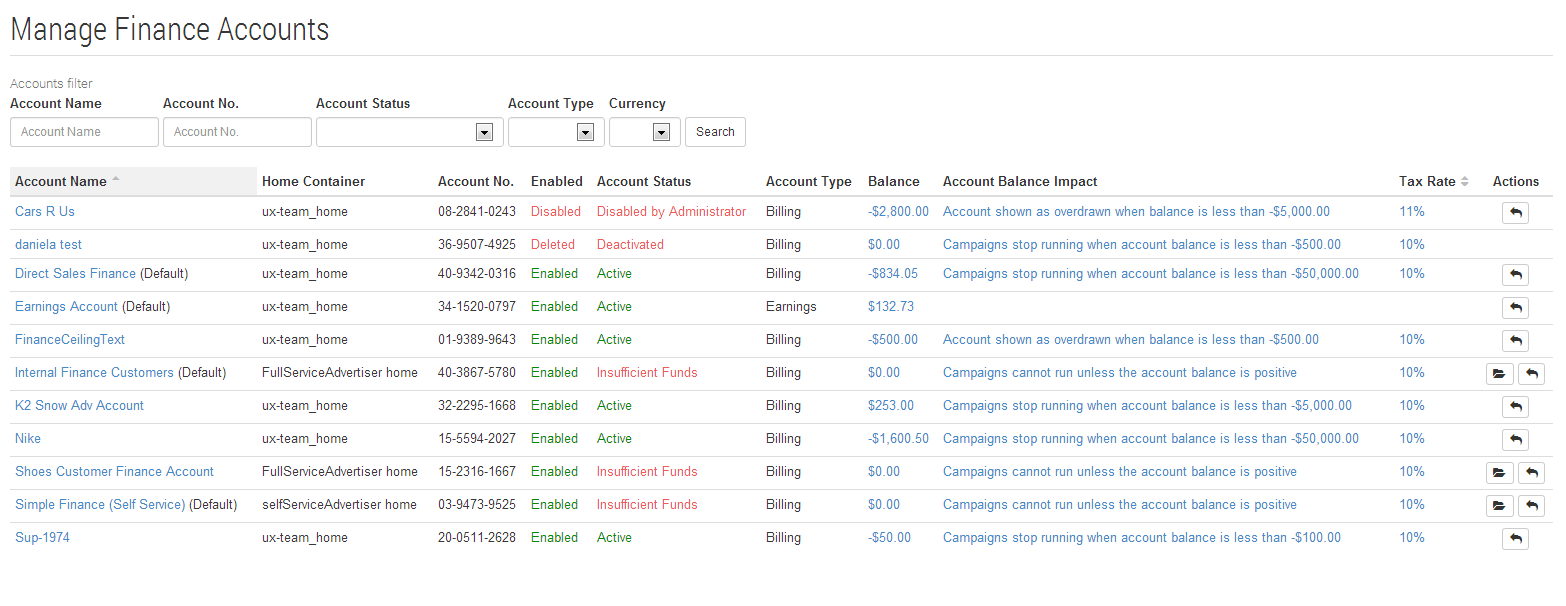This screenshot has width=1566, height=606.
Task: Select the Deleted status for daniela test
Action: pyautogui.click(x=553, y=245)
